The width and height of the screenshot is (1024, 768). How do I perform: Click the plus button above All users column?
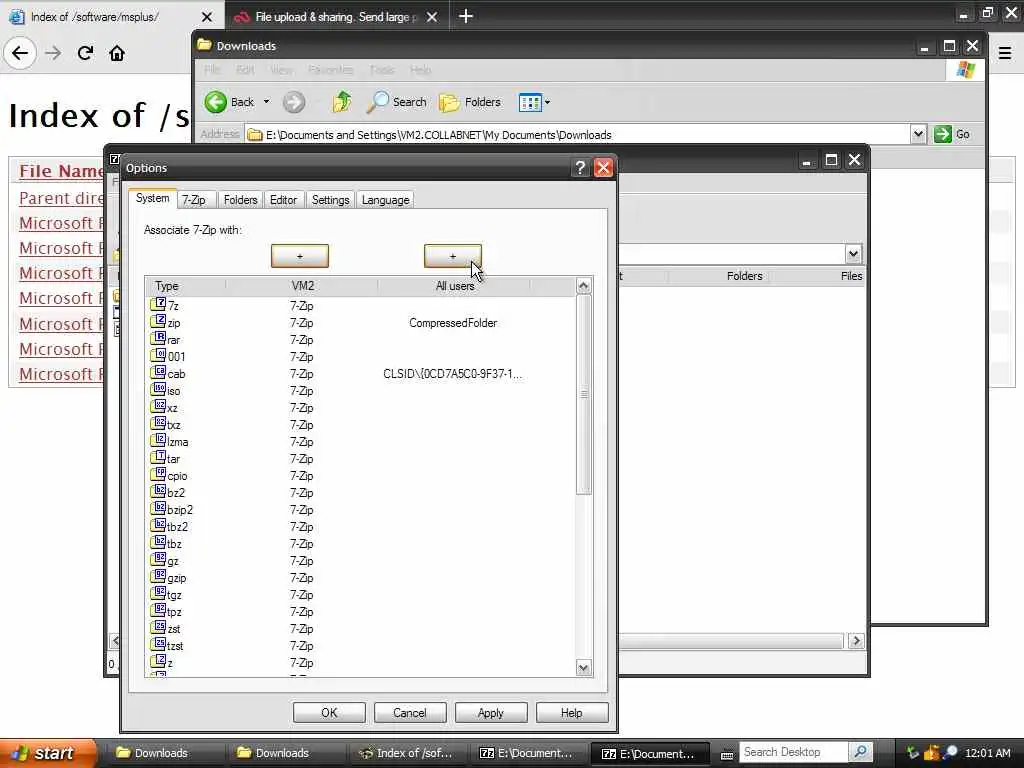point(453,256)
